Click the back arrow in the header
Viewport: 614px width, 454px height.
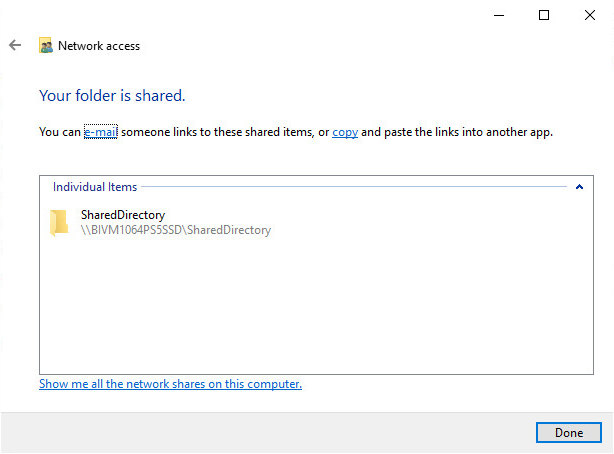[x=14, y=45]
